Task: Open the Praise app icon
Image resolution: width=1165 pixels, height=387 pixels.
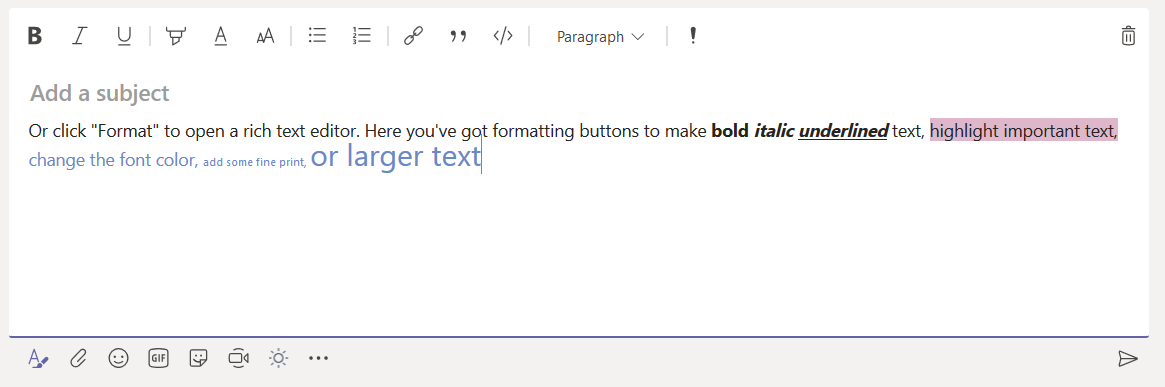Action: pos(279,358)
